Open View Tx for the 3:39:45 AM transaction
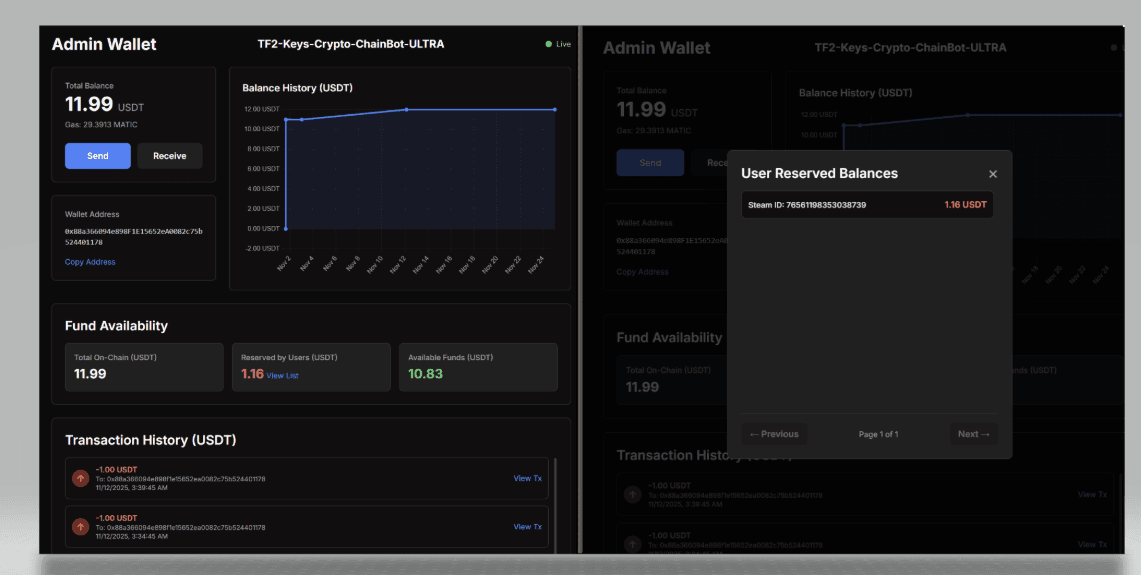Image resolution: width=1141 pixels, height=575 pixels. coord(528,478)
